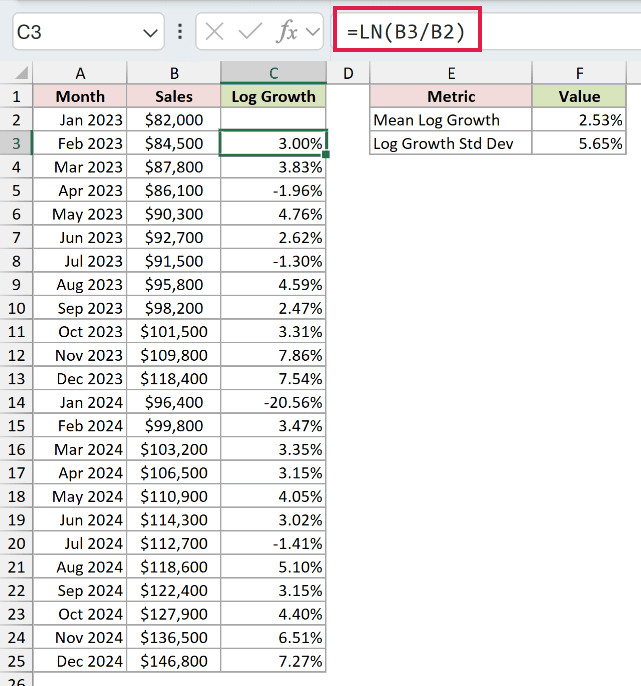The height and width of the screenshot is (686, 641).
Task: Select the $146,800 sales cell
Action: point(174,661)
